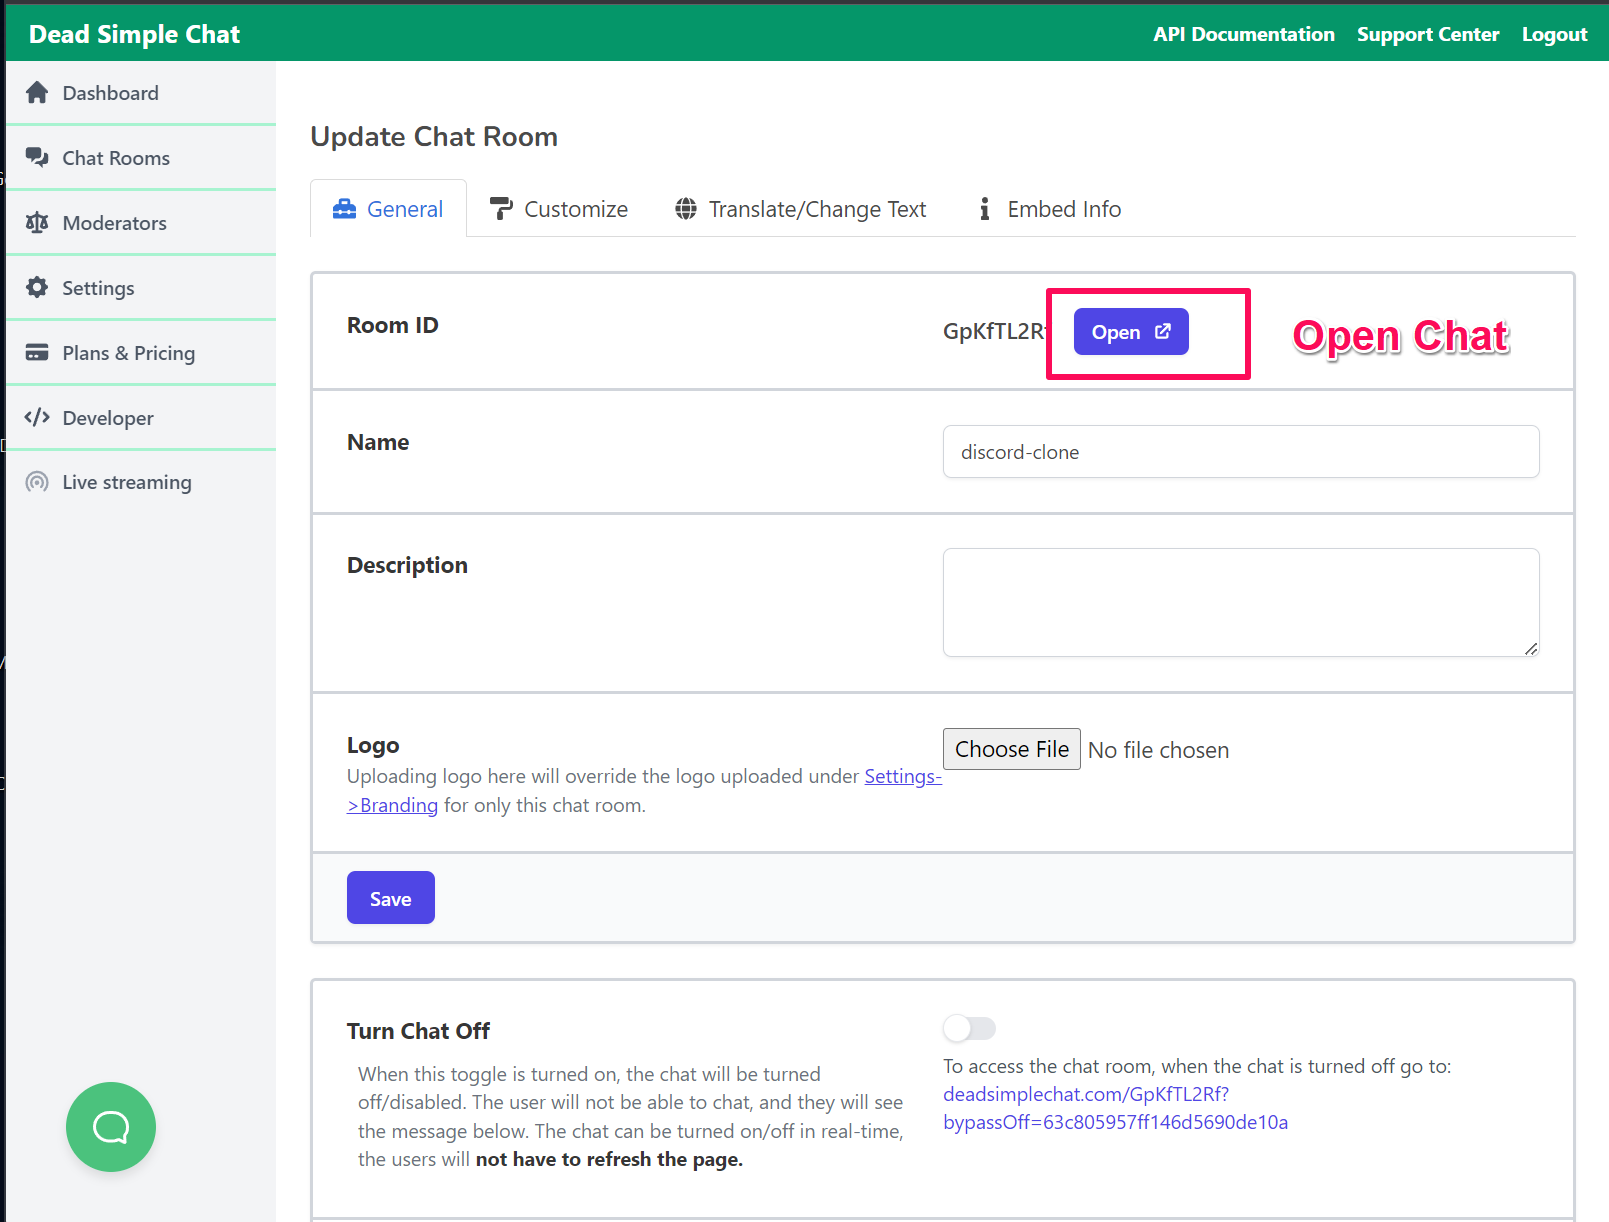1609x1222 pixels.
Task: Click the Logout link
Action: click(x=1554, y=34)
